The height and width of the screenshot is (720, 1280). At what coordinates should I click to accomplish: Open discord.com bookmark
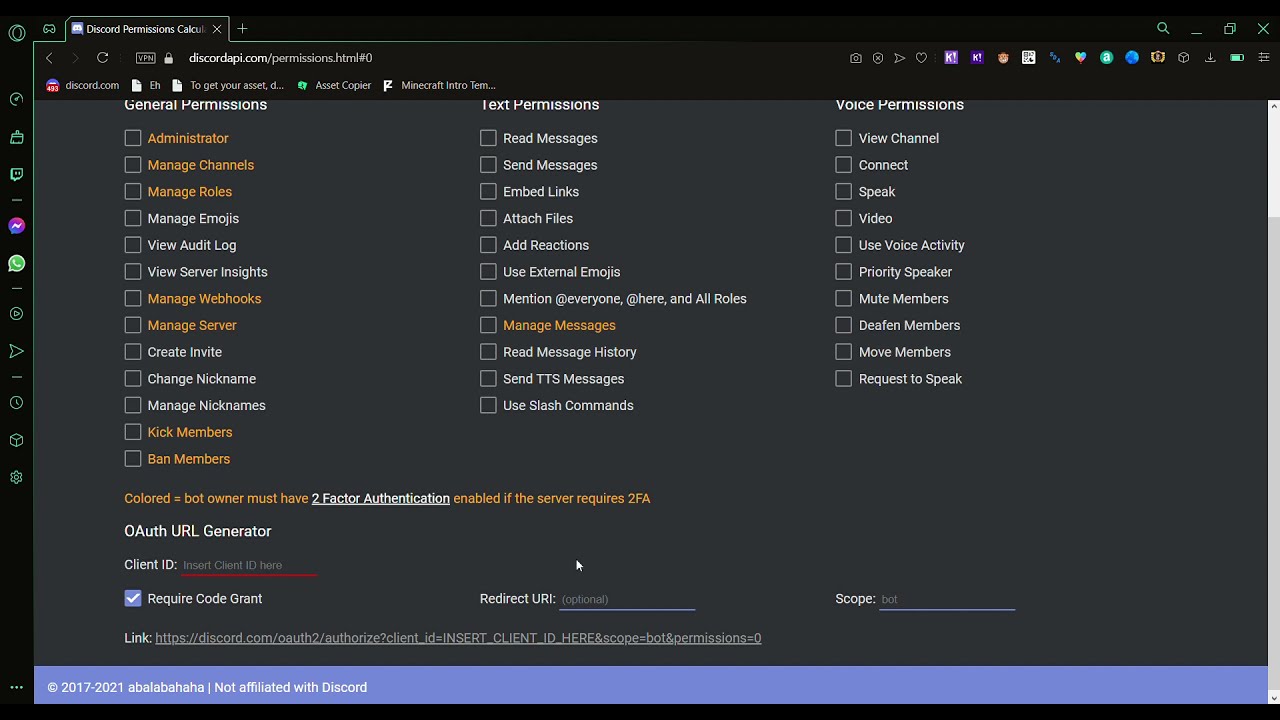pyautogui.click(x=83, y=85)
